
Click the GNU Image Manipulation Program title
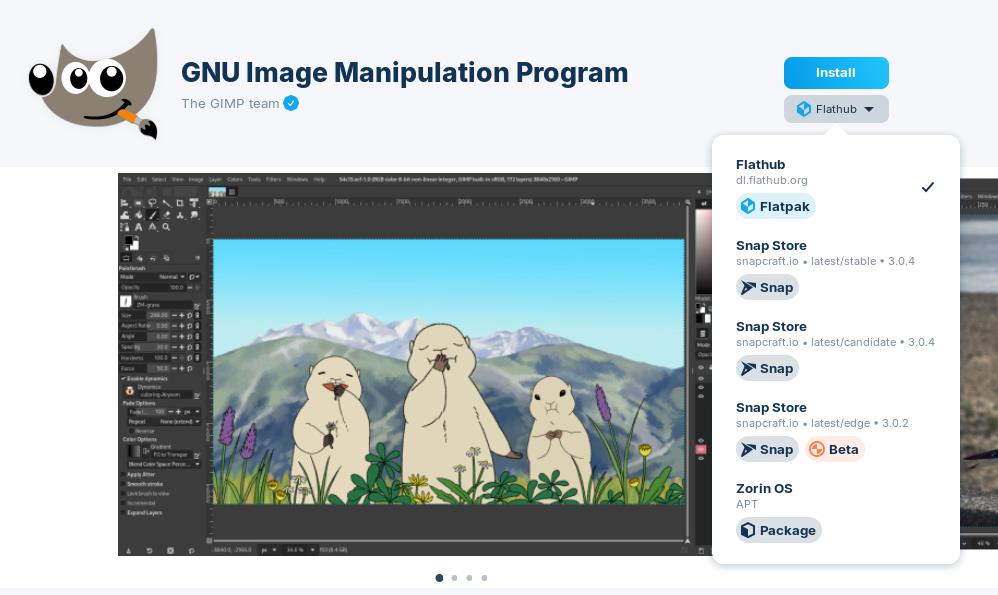(404, 73)
